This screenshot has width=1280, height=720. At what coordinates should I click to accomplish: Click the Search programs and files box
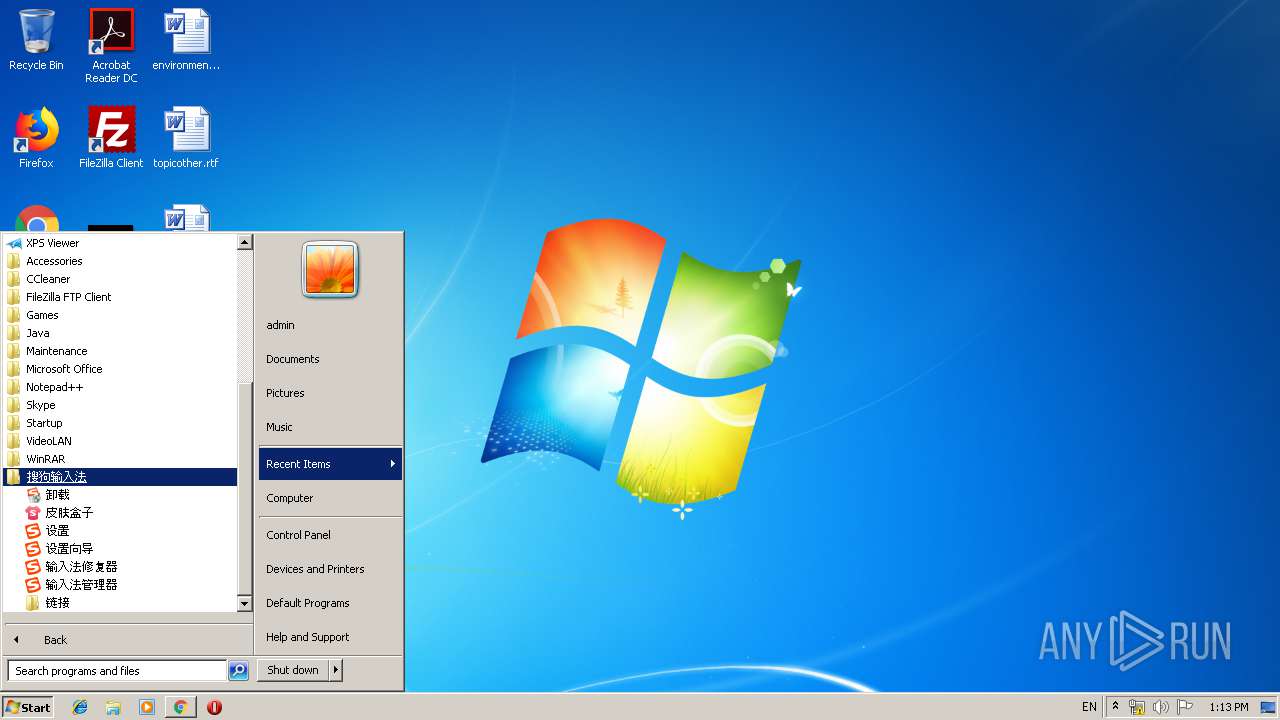coord(117,671)
